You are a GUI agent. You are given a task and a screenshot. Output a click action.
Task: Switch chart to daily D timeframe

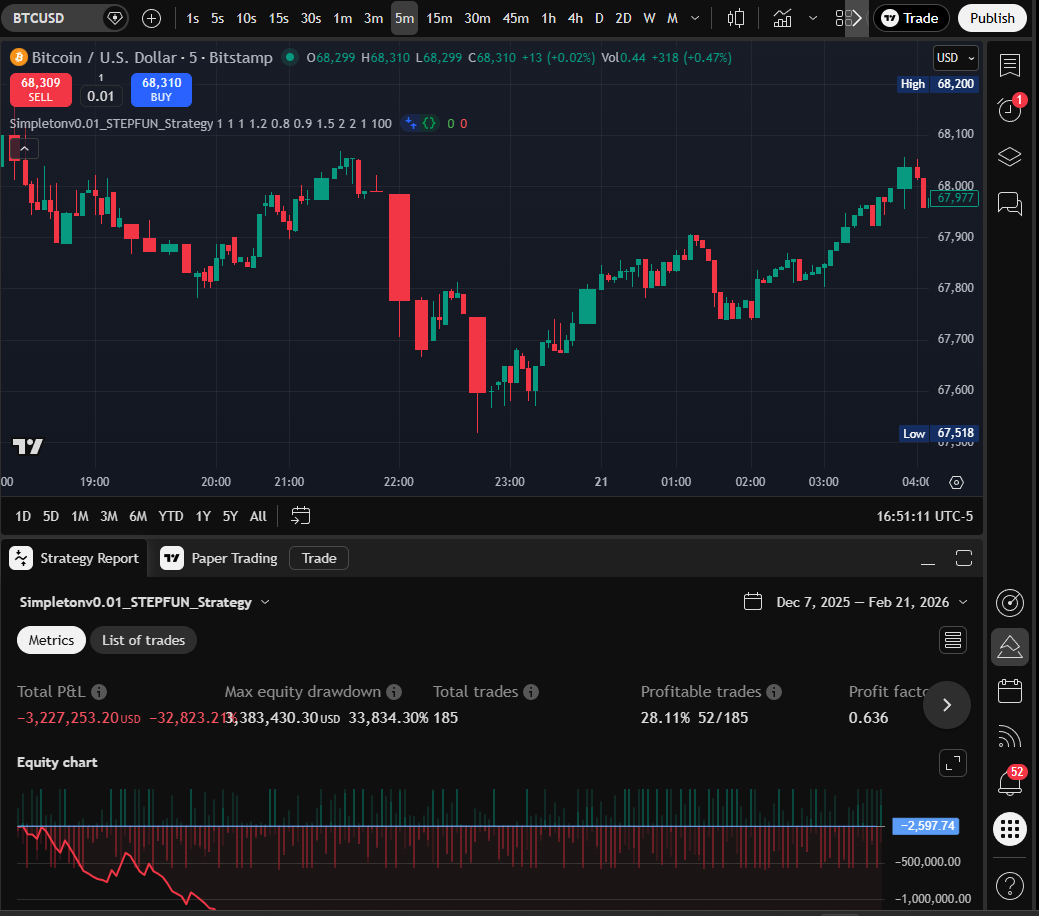click(599, 19)
